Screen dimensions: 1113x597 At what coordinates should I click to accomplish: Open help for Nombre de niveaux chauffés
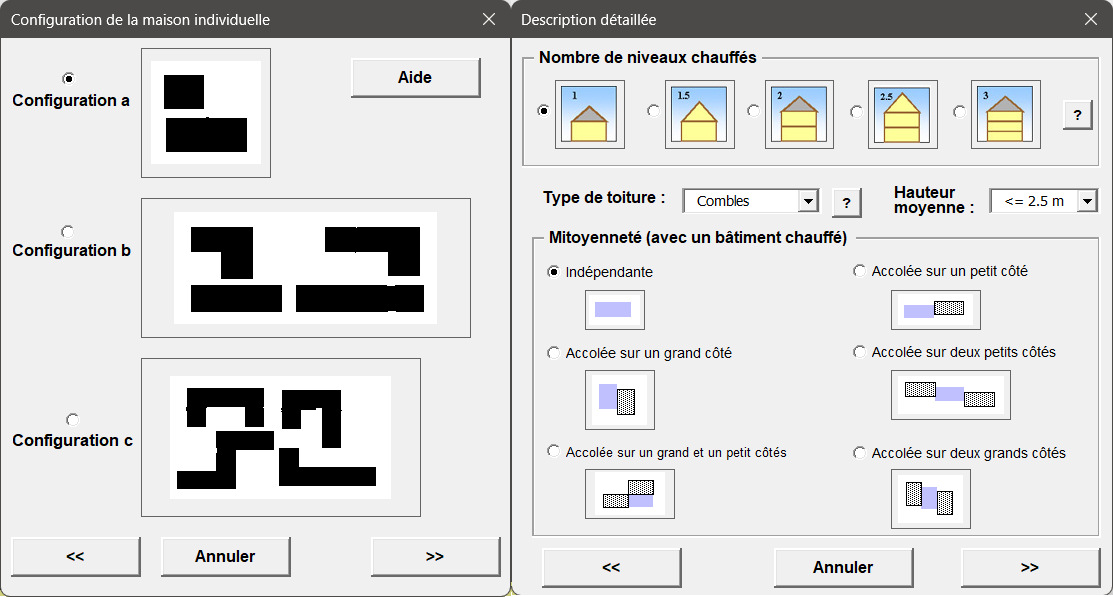pyautogui.click(x=1077, y=115)
